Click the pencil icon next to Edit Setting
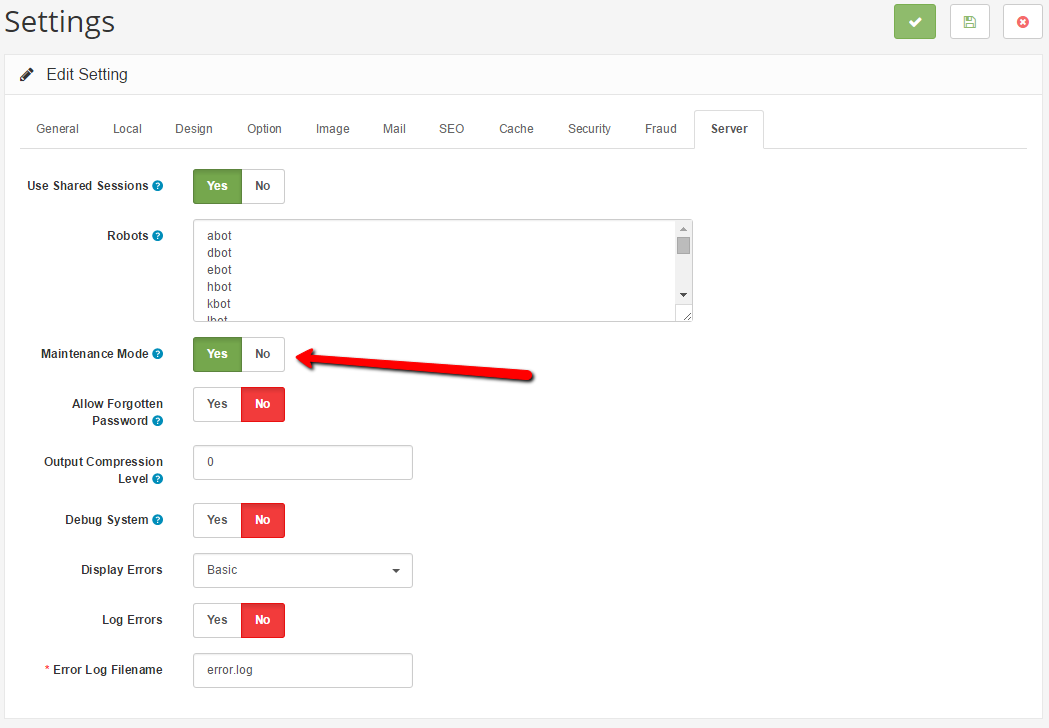 [27, 74]
